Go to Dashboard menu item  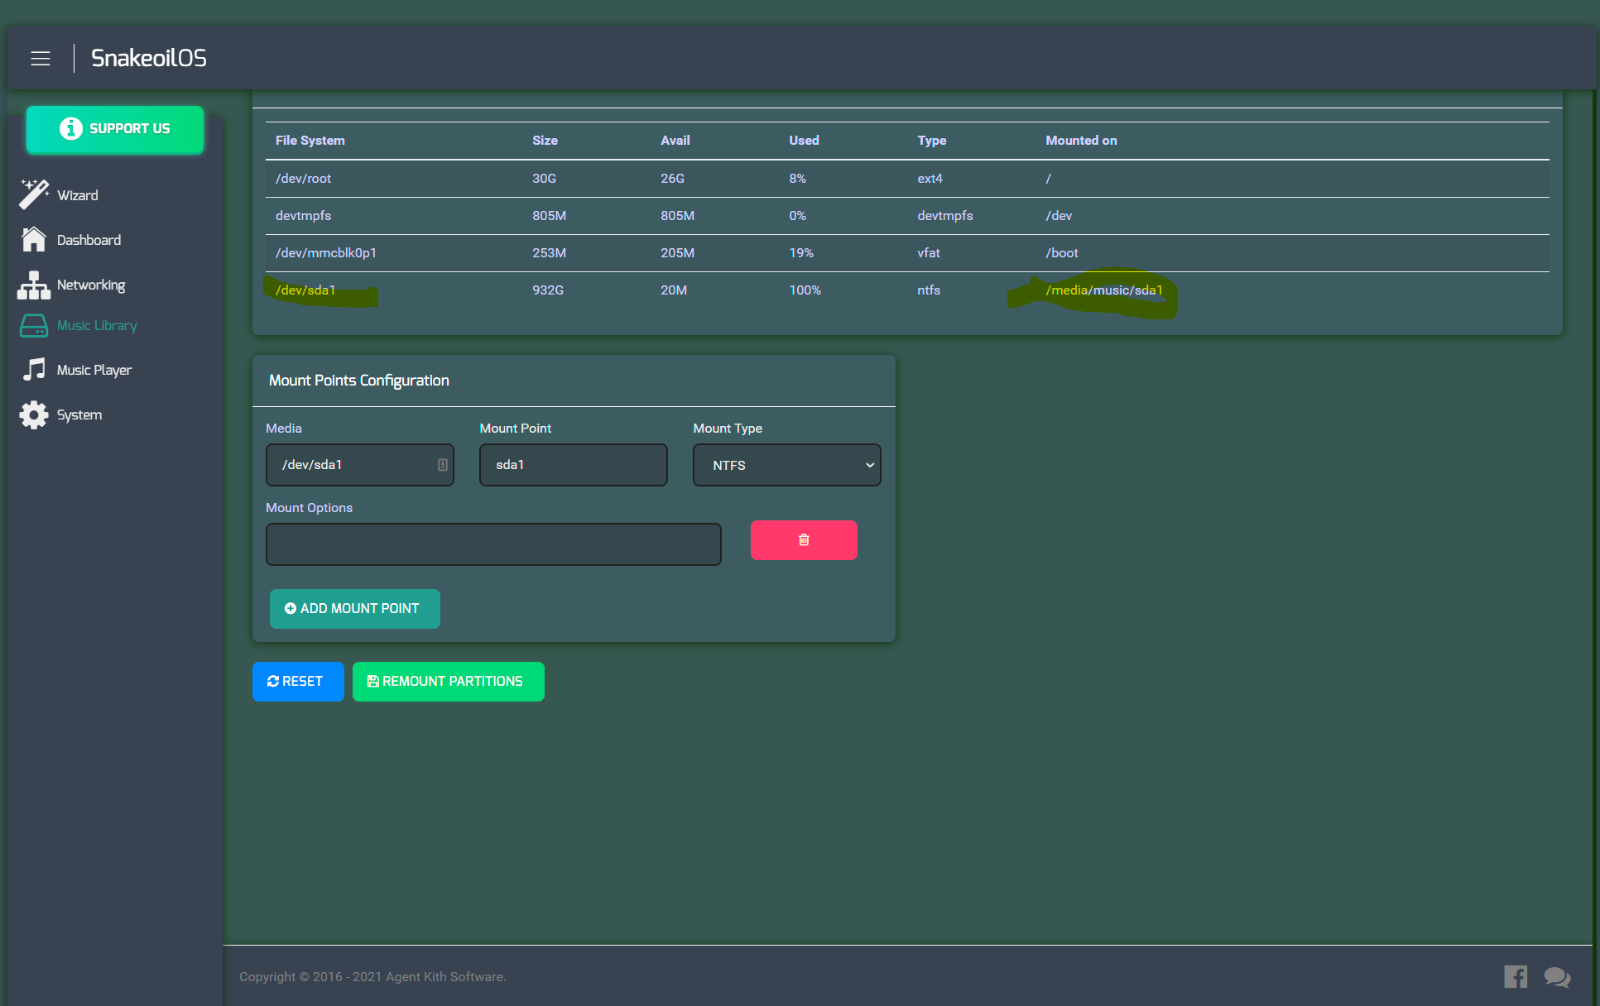pos(89,240)
